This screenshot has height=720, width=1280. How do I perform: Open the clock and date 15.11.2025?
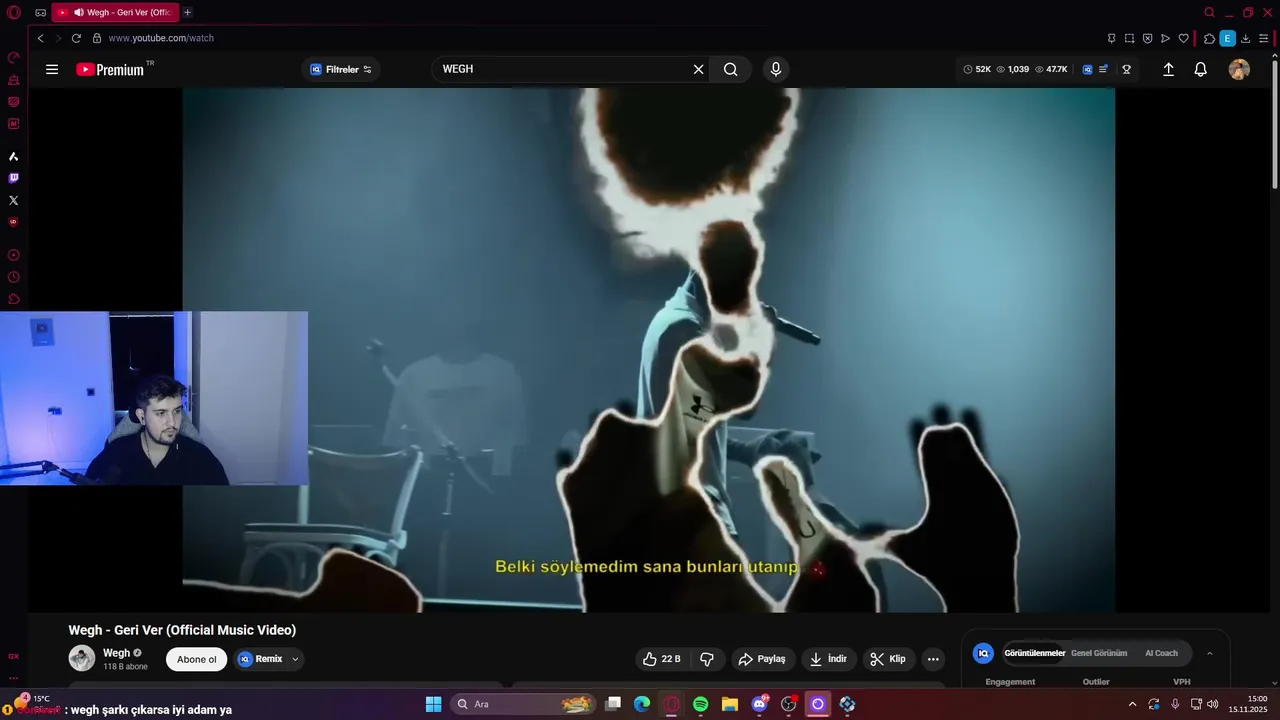tap(1248, 704)
